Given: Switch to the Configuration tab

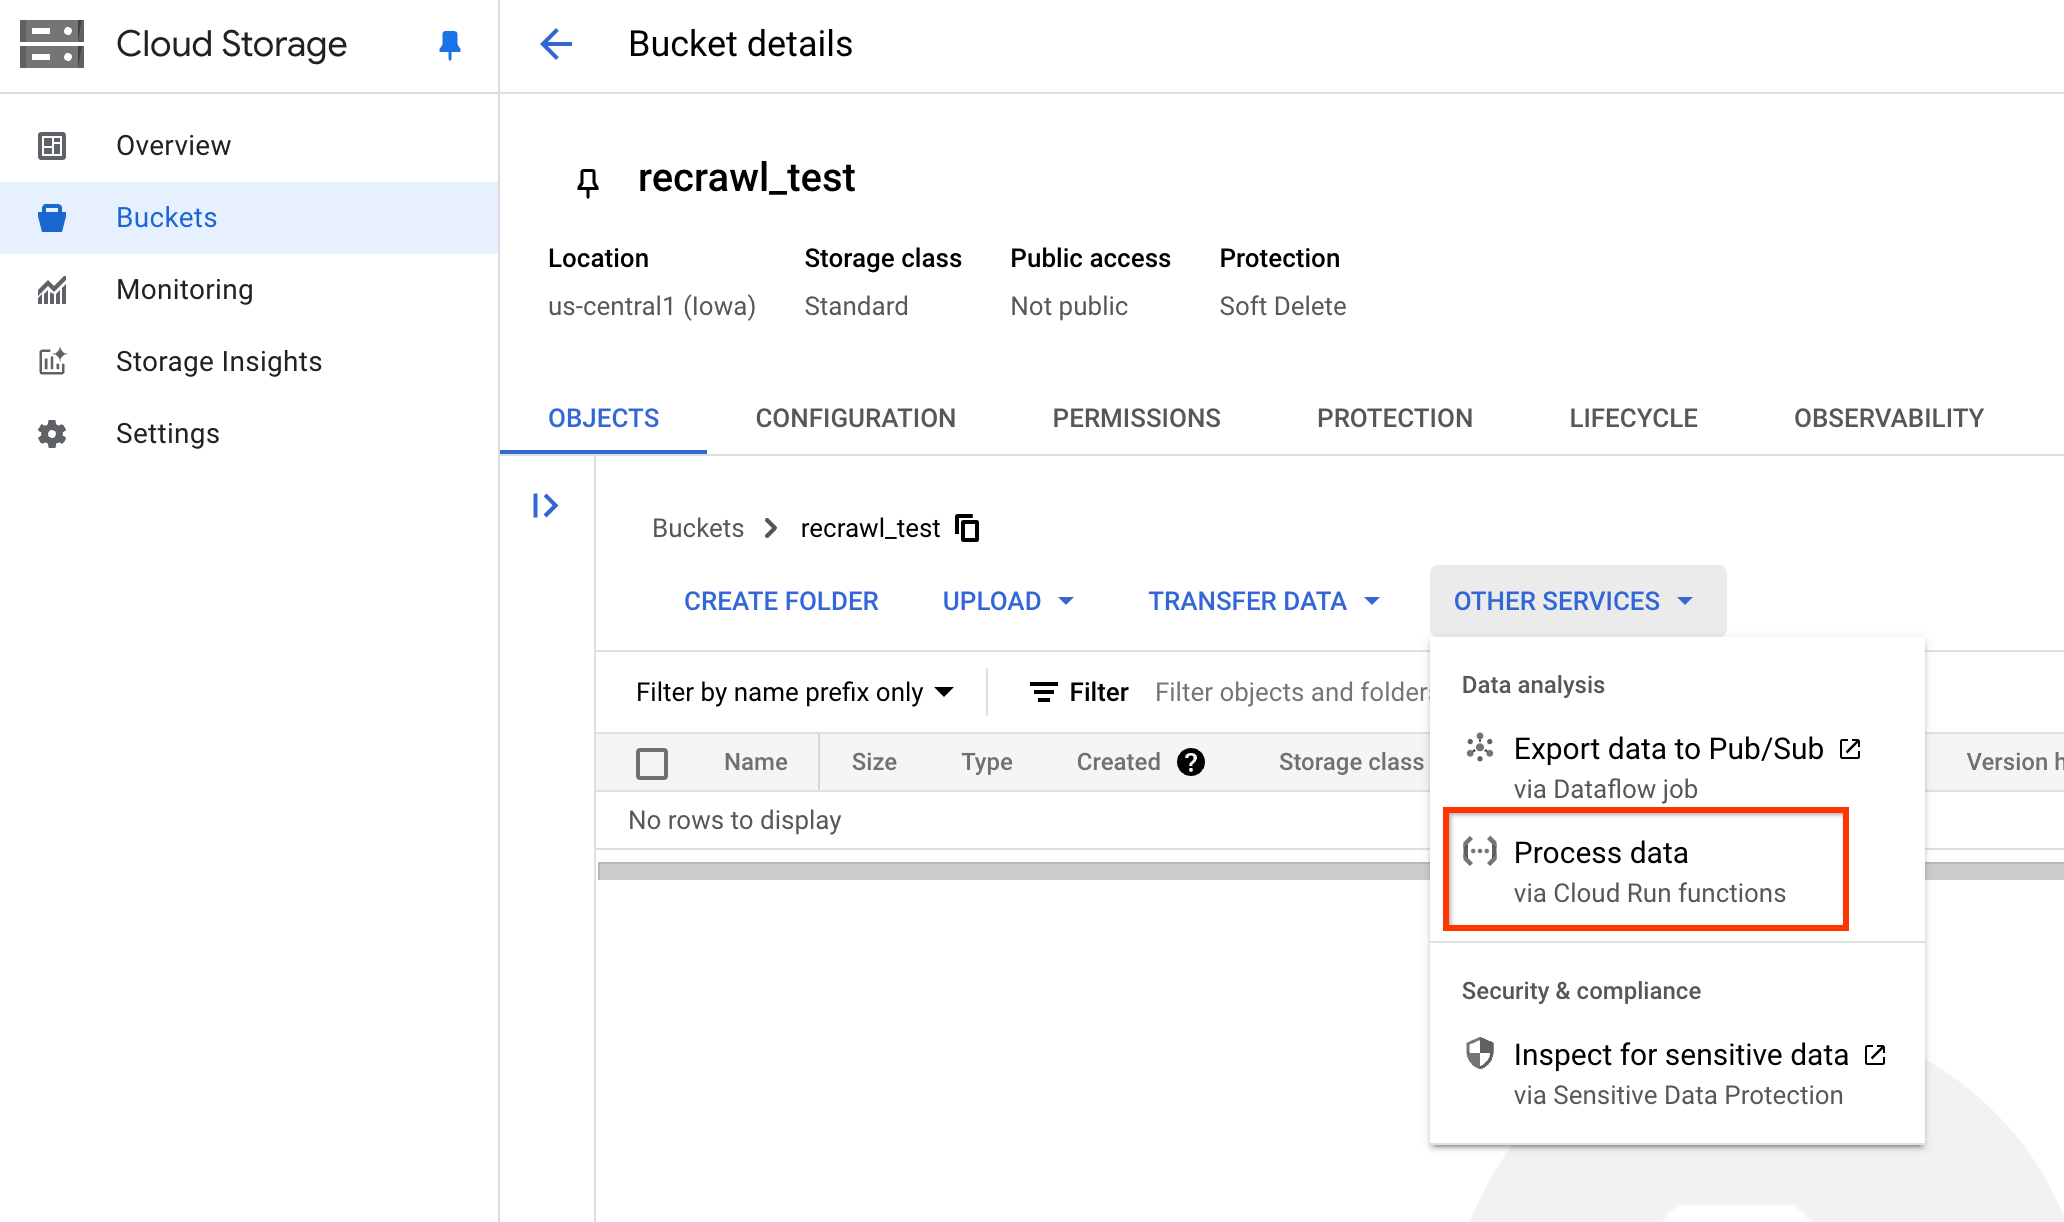Looking at the screenshot, I should point(856,418).
